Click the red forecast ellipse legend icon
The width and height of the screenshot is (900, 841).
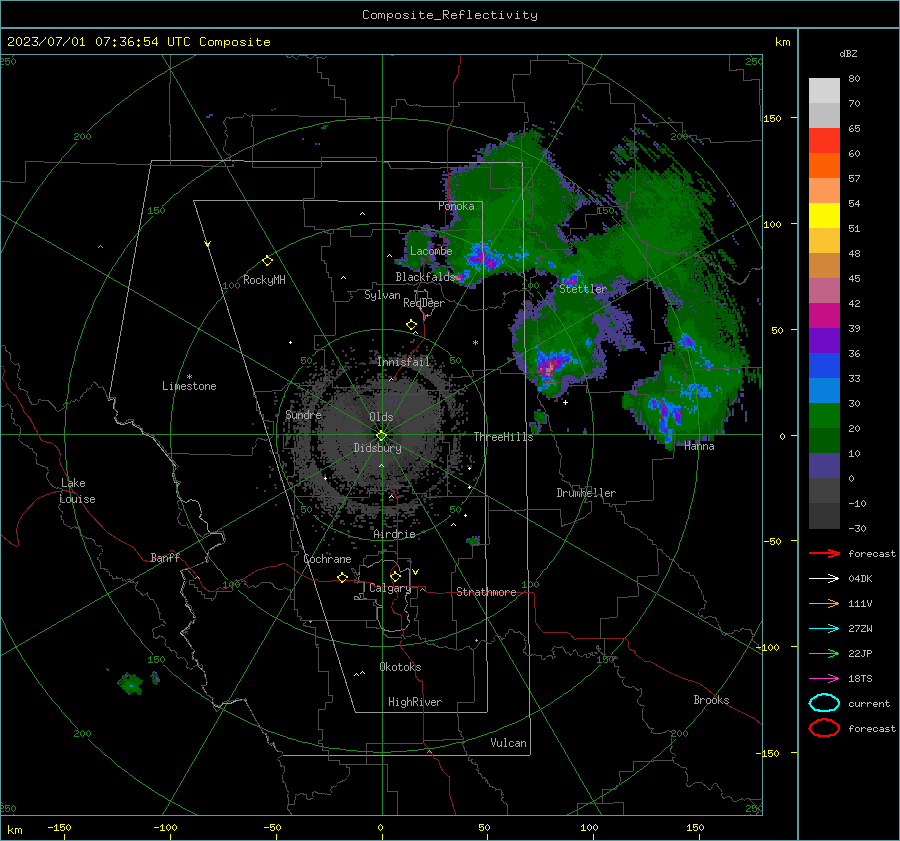(824, 728)
